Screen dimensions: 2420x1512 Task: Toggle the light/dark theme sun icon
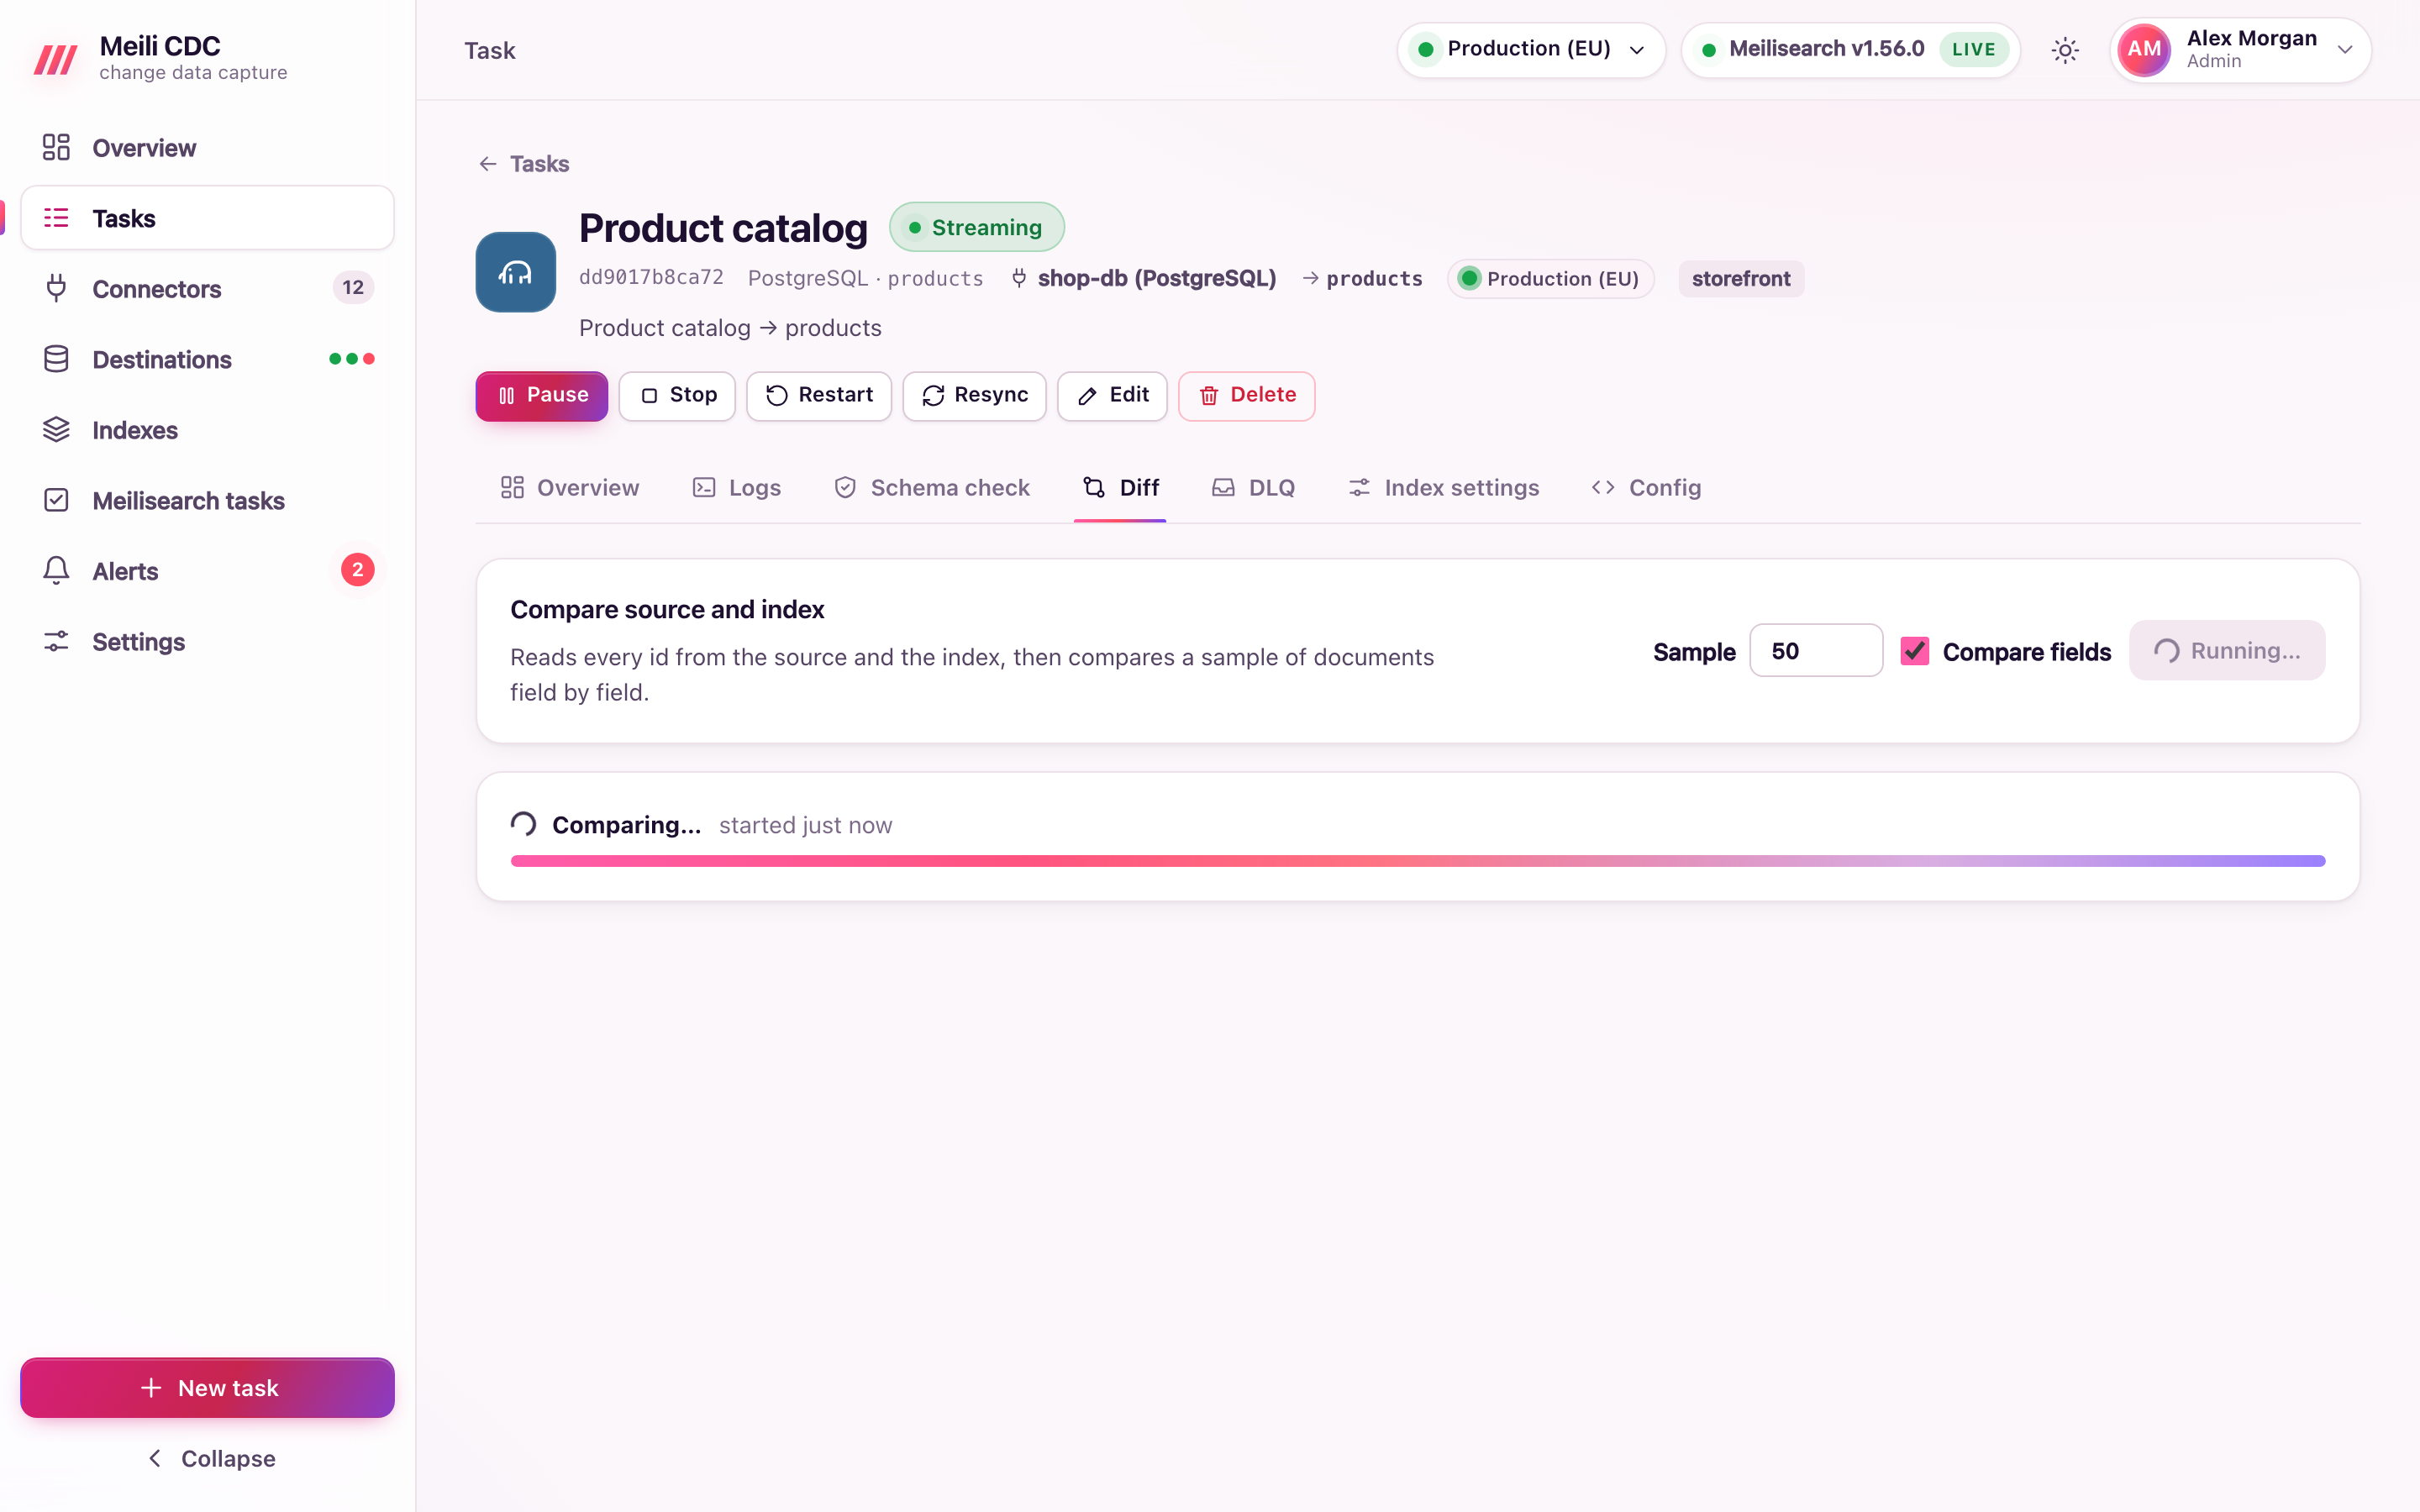click(x=2065, y=50)
